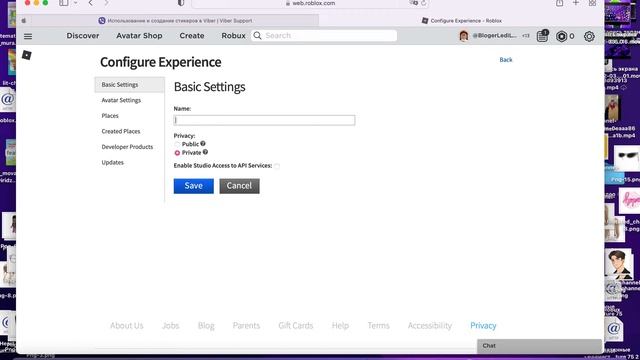This screenshot has width=640, height=360.
Task: Click the web.roblox.com address bar
Action: point(310,3)
